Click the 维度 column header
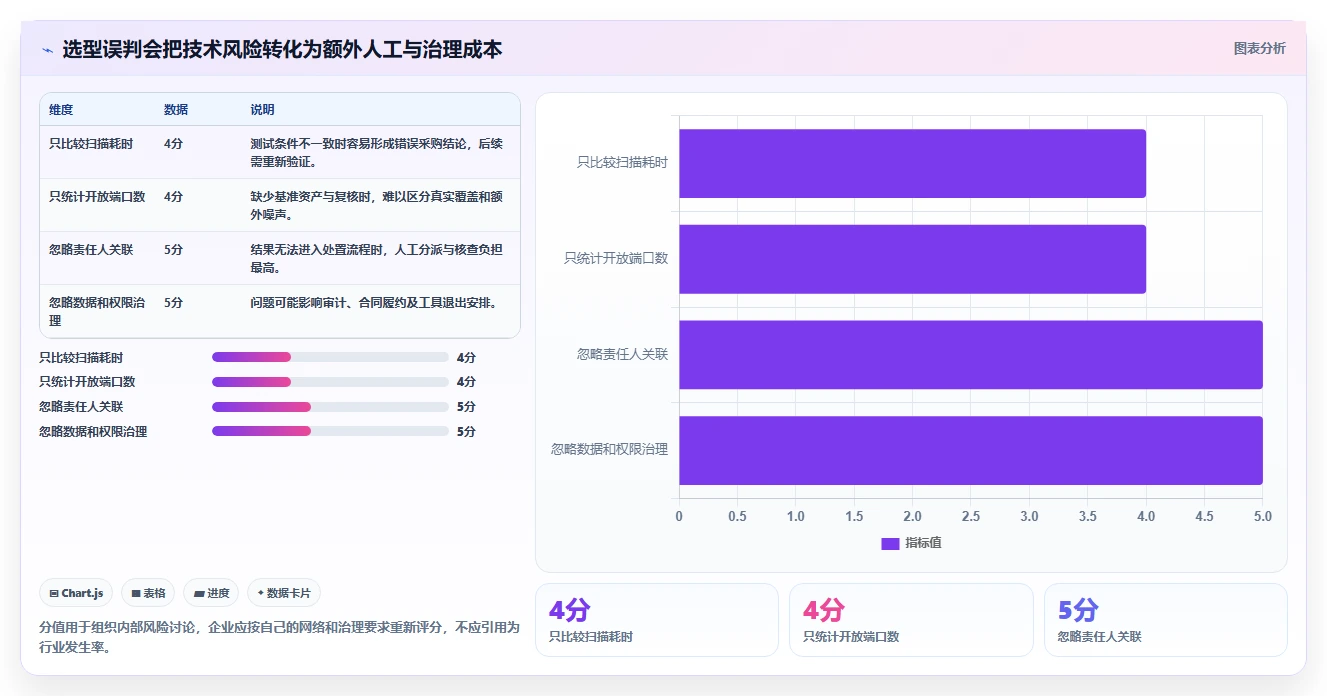This screenshot has width=1327, height=696. pyautogui.click(x=61, y=110)
